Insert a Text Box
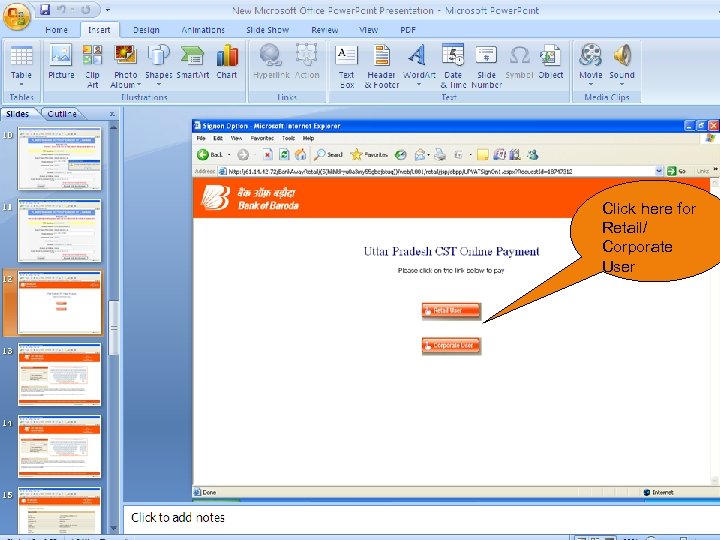 [x=346, y=66]
